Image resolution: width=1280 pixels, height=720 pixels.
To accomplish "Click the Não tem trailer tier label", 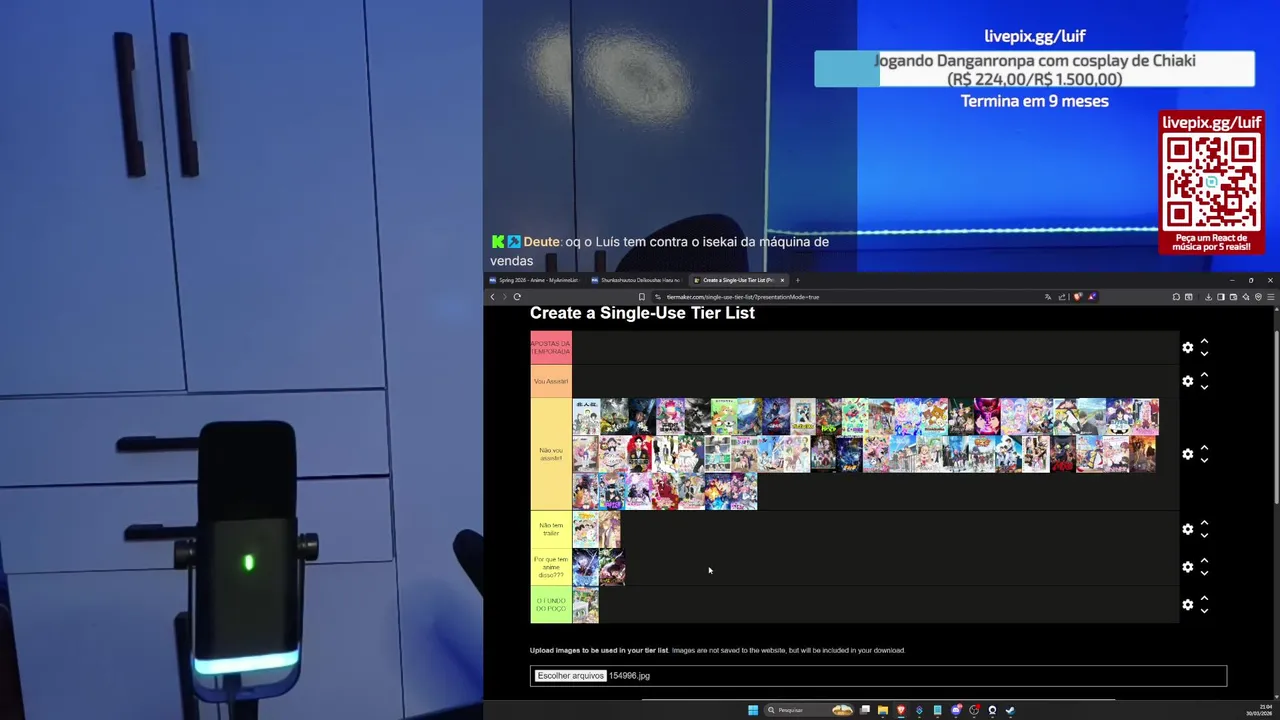I will click(551, 529).
